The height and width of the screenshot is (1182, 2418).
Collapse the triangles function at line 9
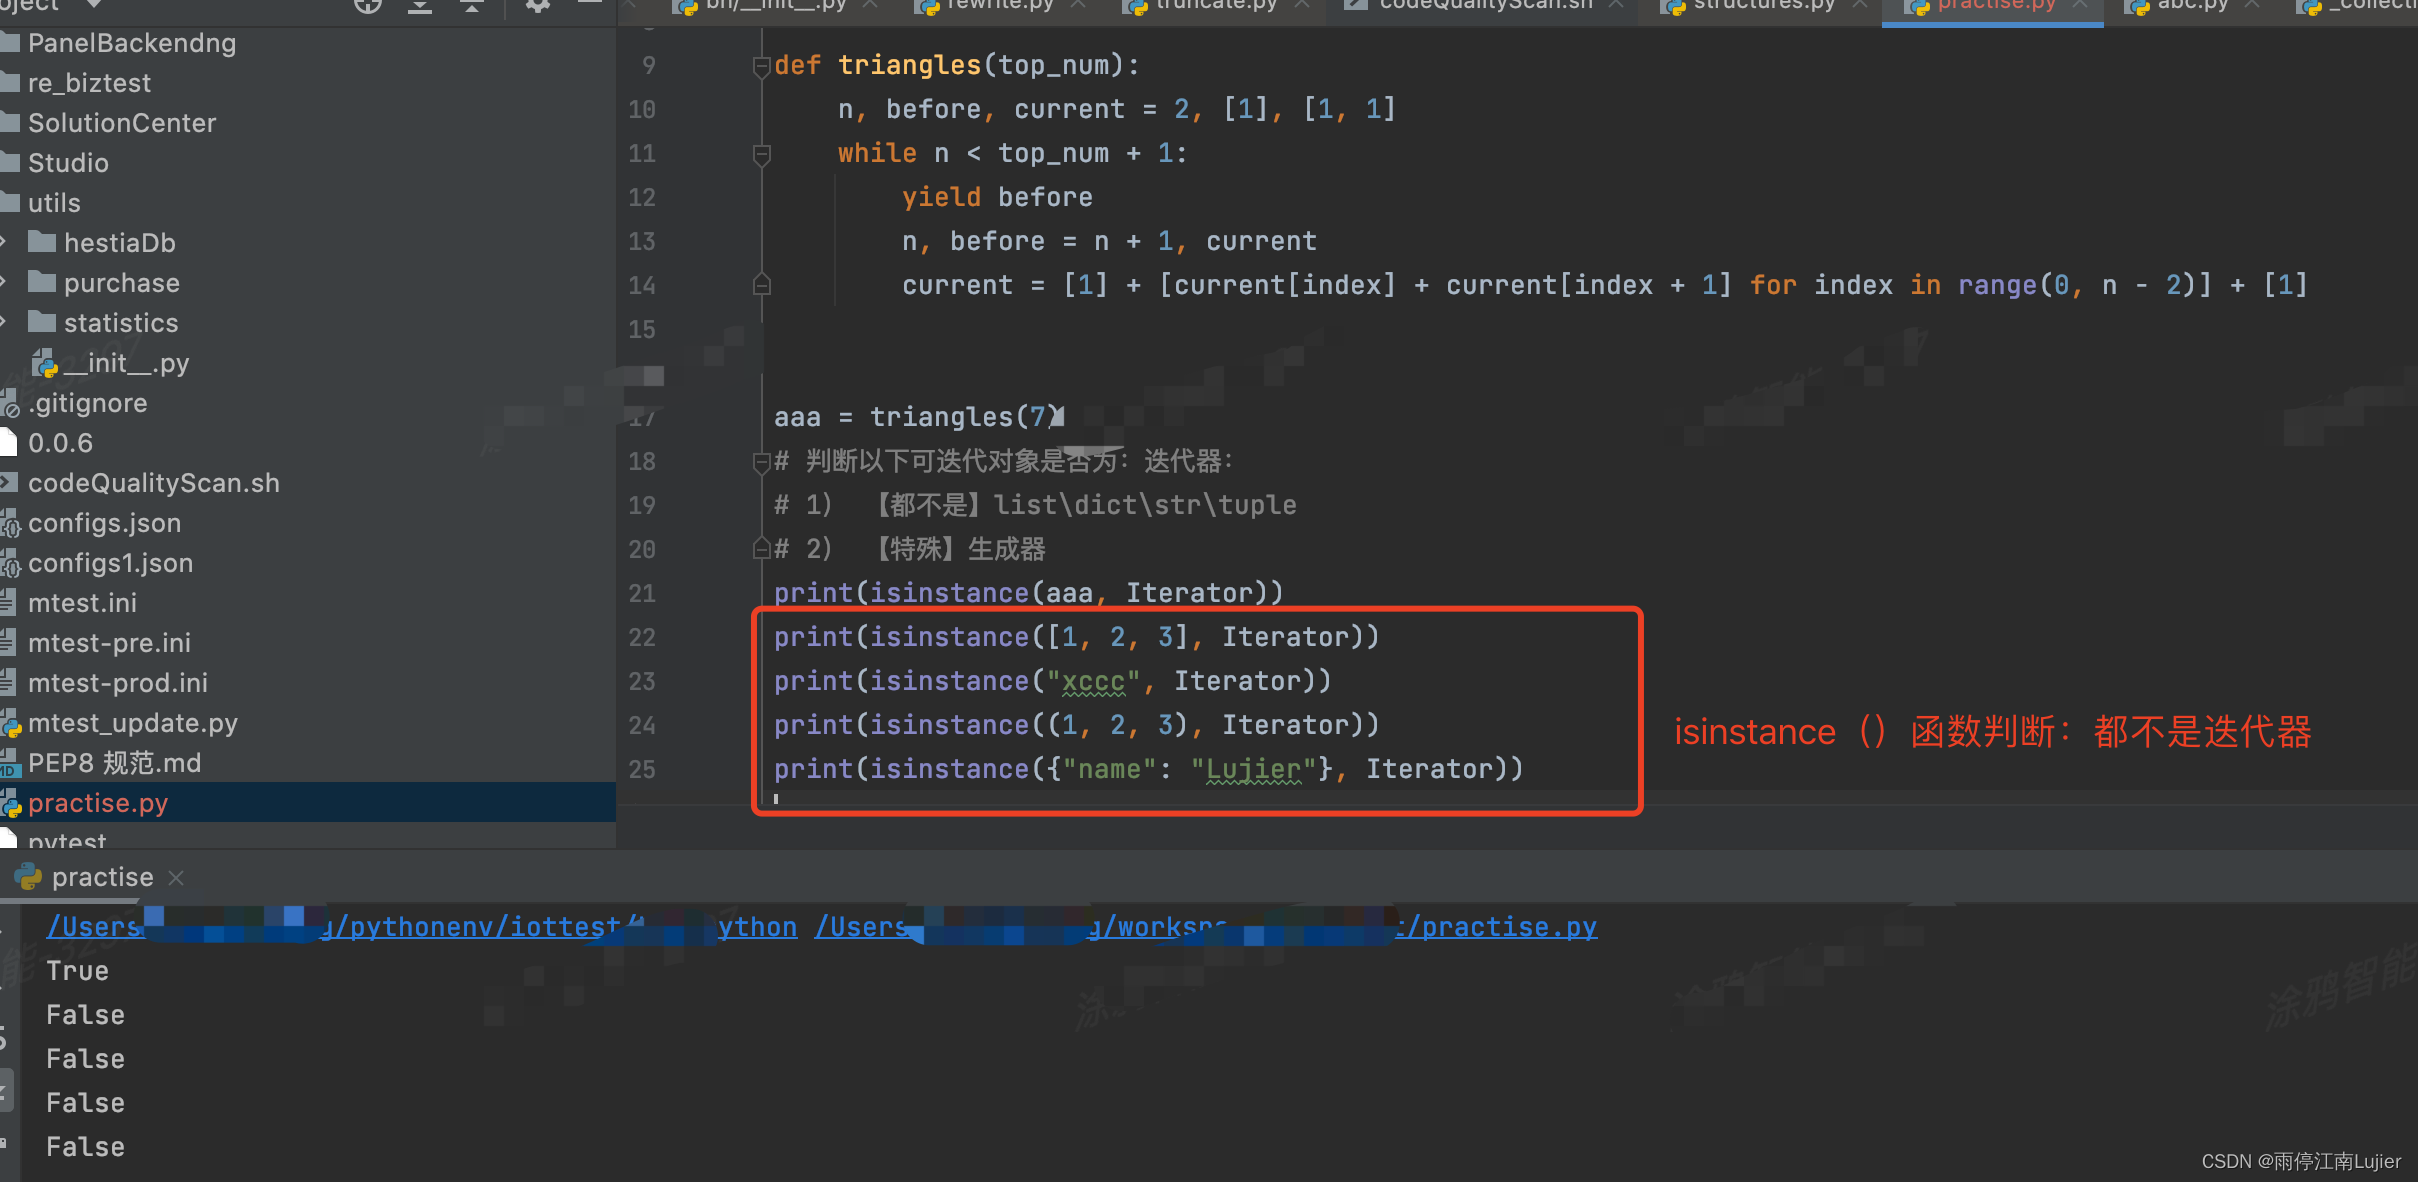[x=761, y=66]
